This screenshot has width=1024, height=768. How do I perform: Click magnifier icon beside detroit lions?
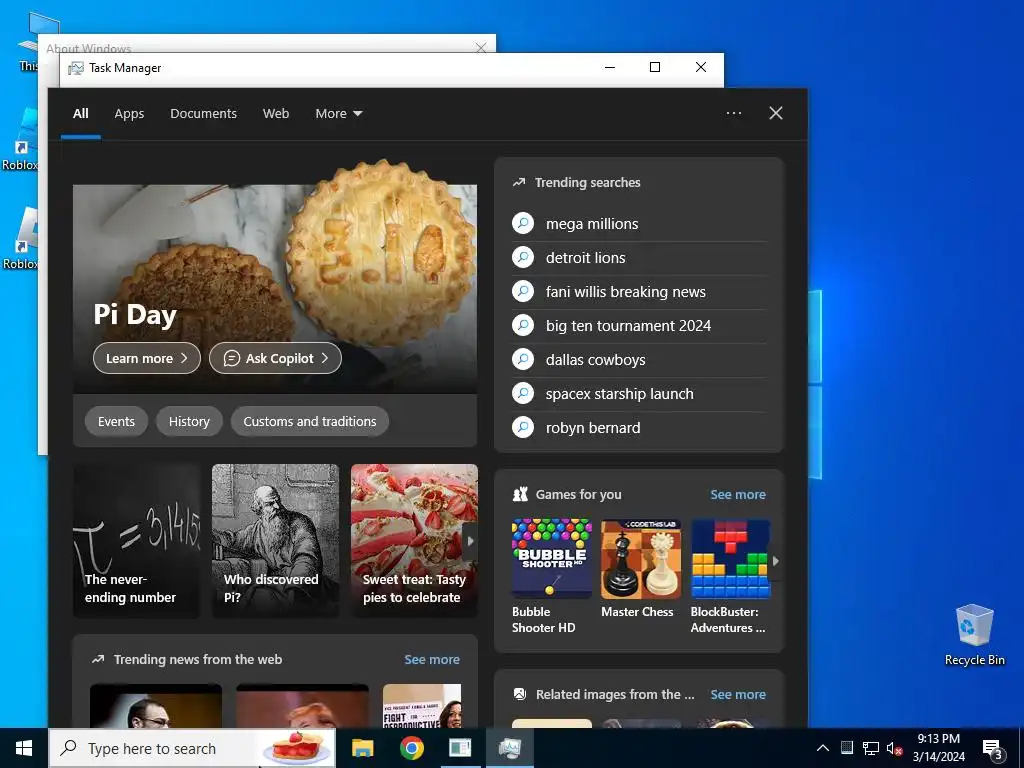[523, 257]
